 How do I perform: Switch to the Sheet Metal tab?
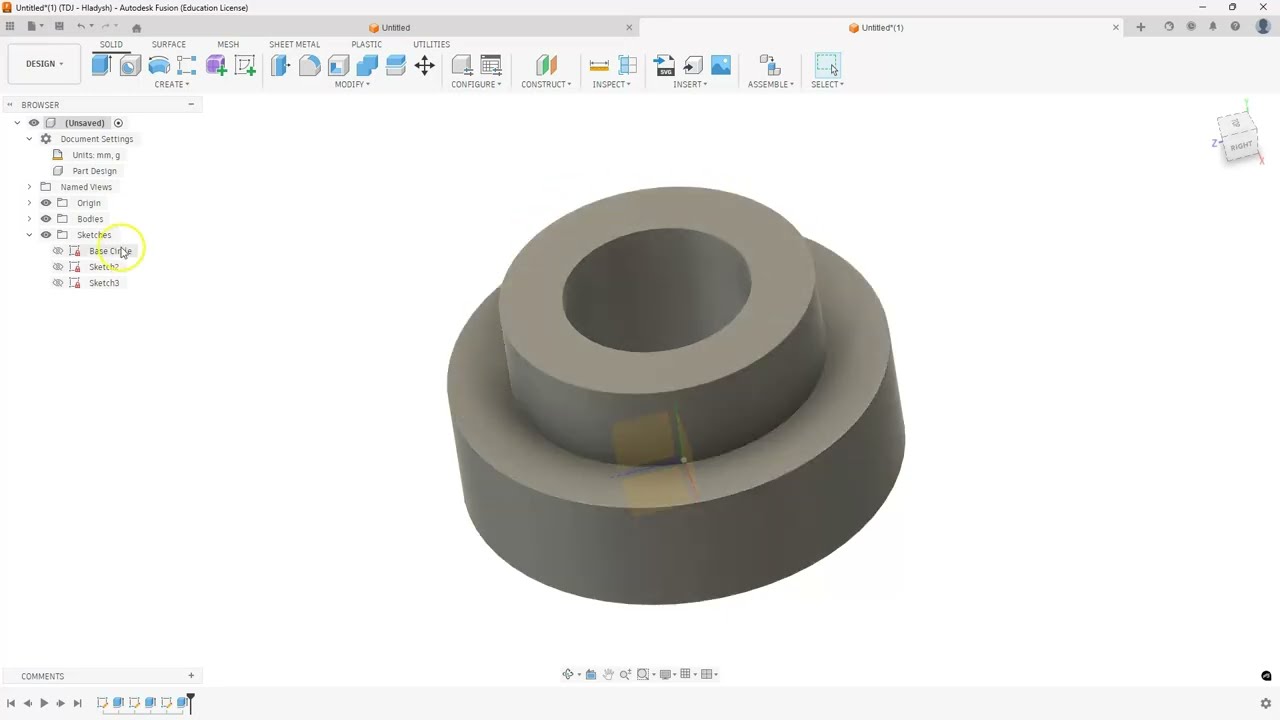click(x=294, y=44)
